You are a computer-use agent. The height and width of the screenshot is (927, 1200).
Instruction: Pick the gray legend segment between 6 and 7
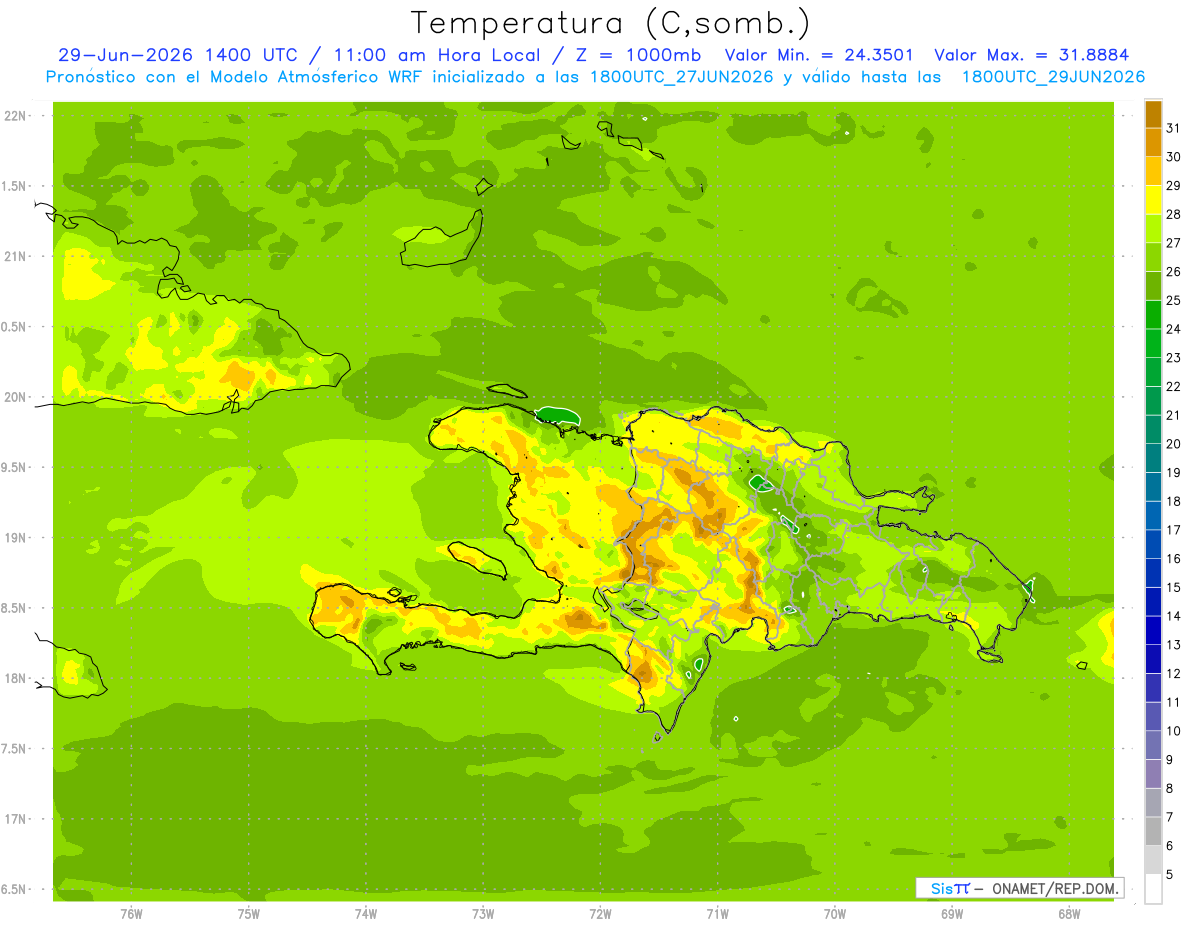[x=1153, y=832]
